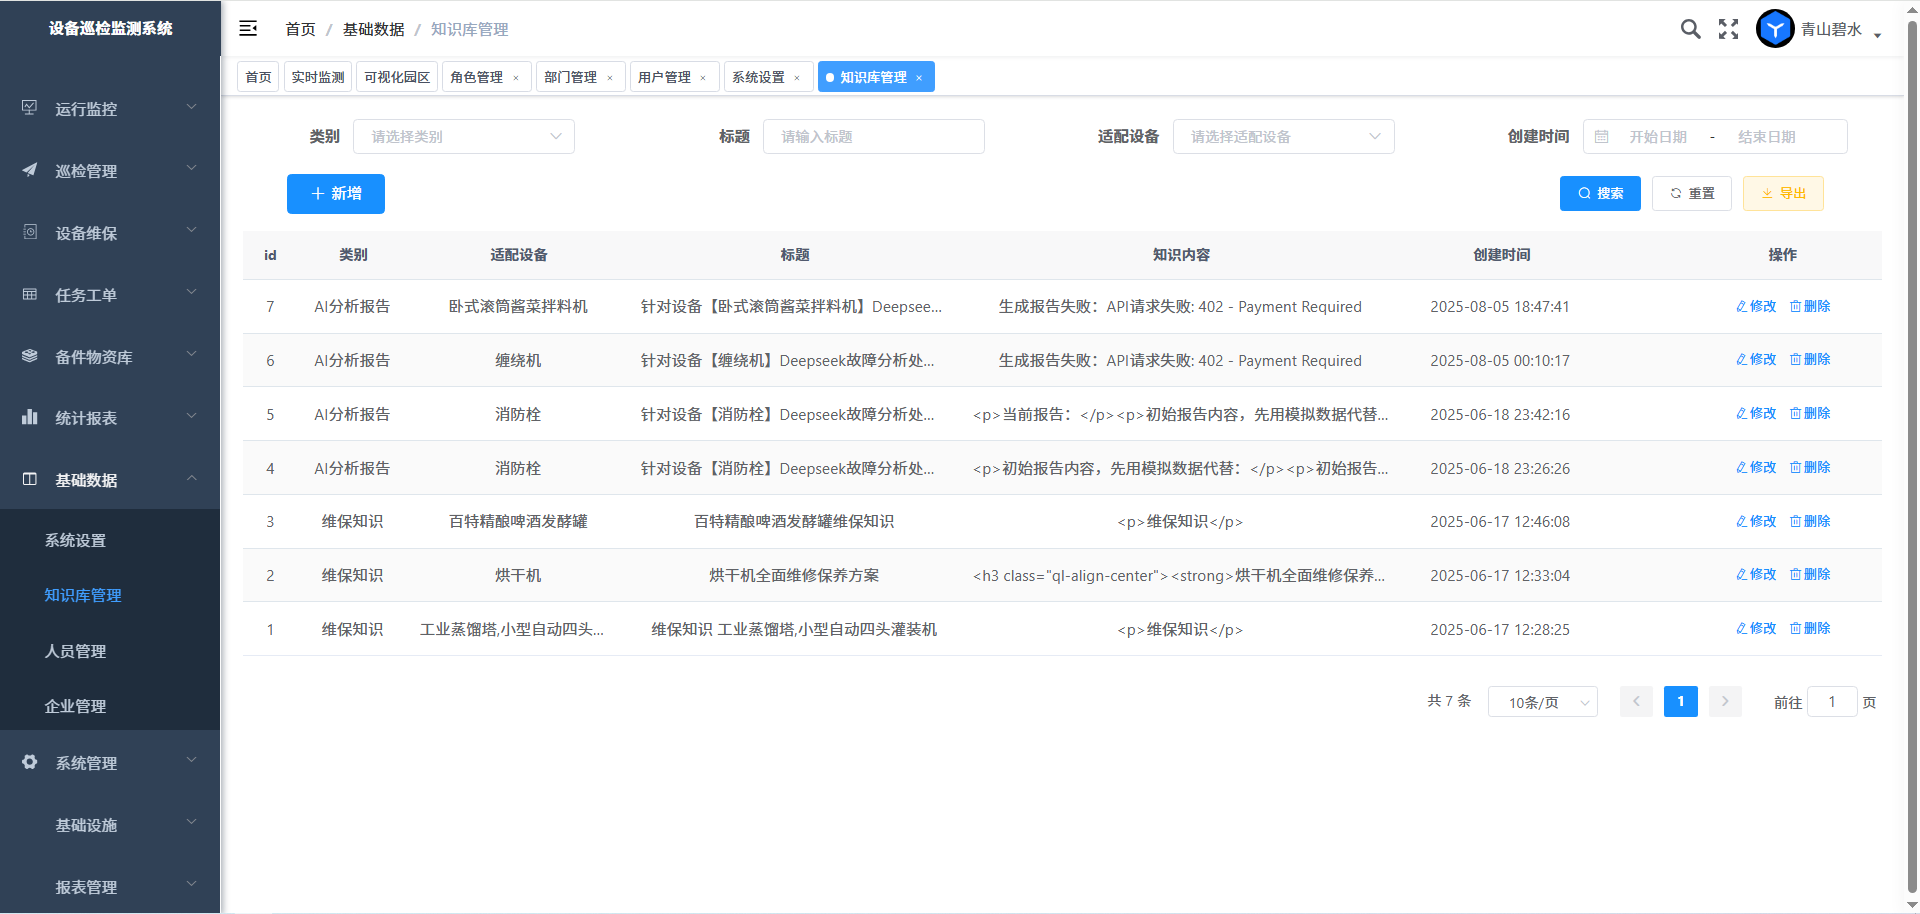Click 修改 for the 烘干机 row

[x=1756, y=574]
